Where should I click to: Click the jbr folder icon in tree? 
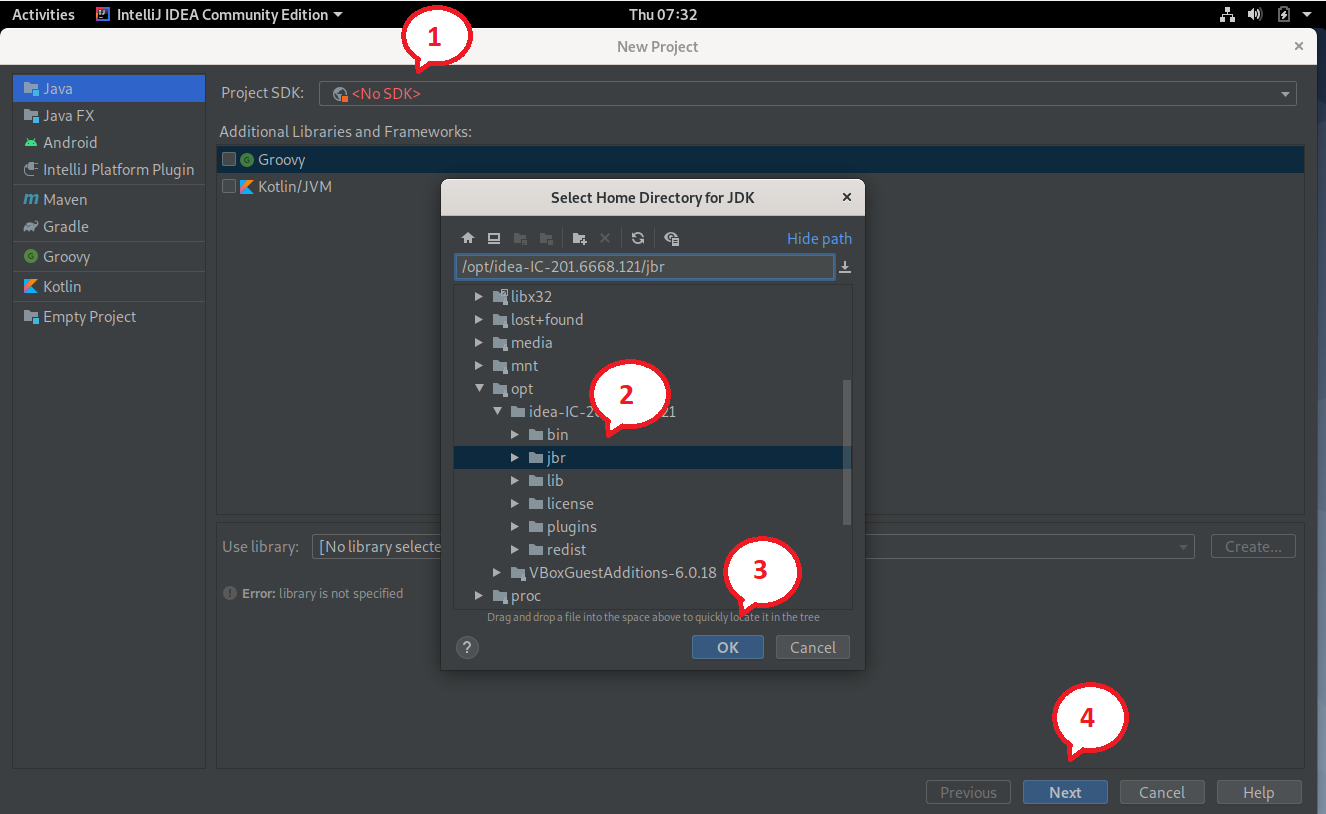click(536, 457)
